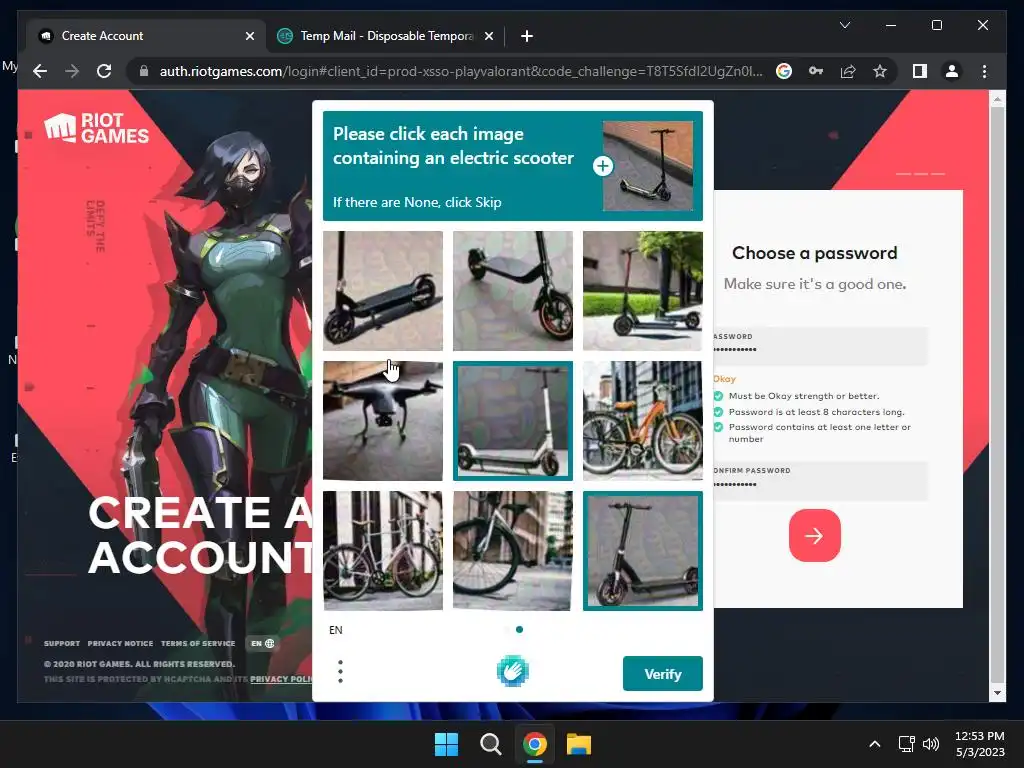Open a new tab with the plus button

click(x=526, y=36)
